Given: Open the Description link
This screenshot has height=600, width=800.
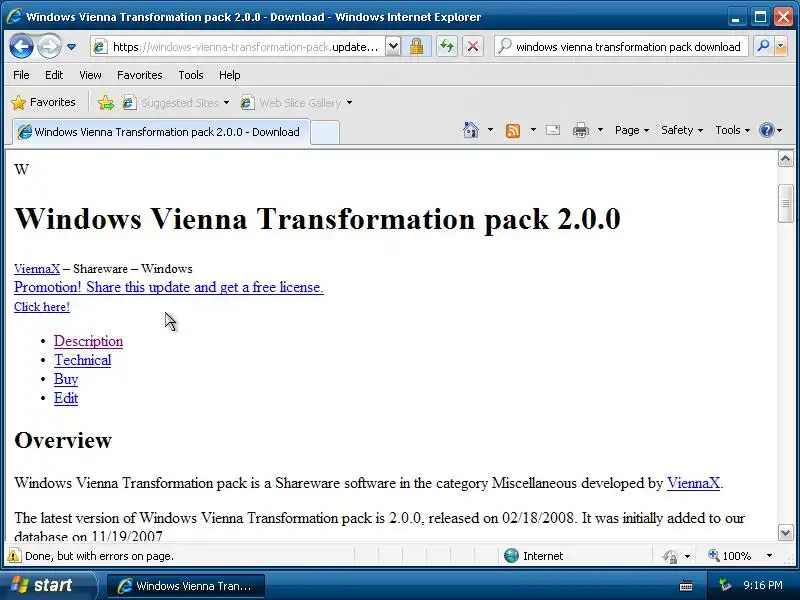Looking at the screenshot, I should (x=88, y=341).
